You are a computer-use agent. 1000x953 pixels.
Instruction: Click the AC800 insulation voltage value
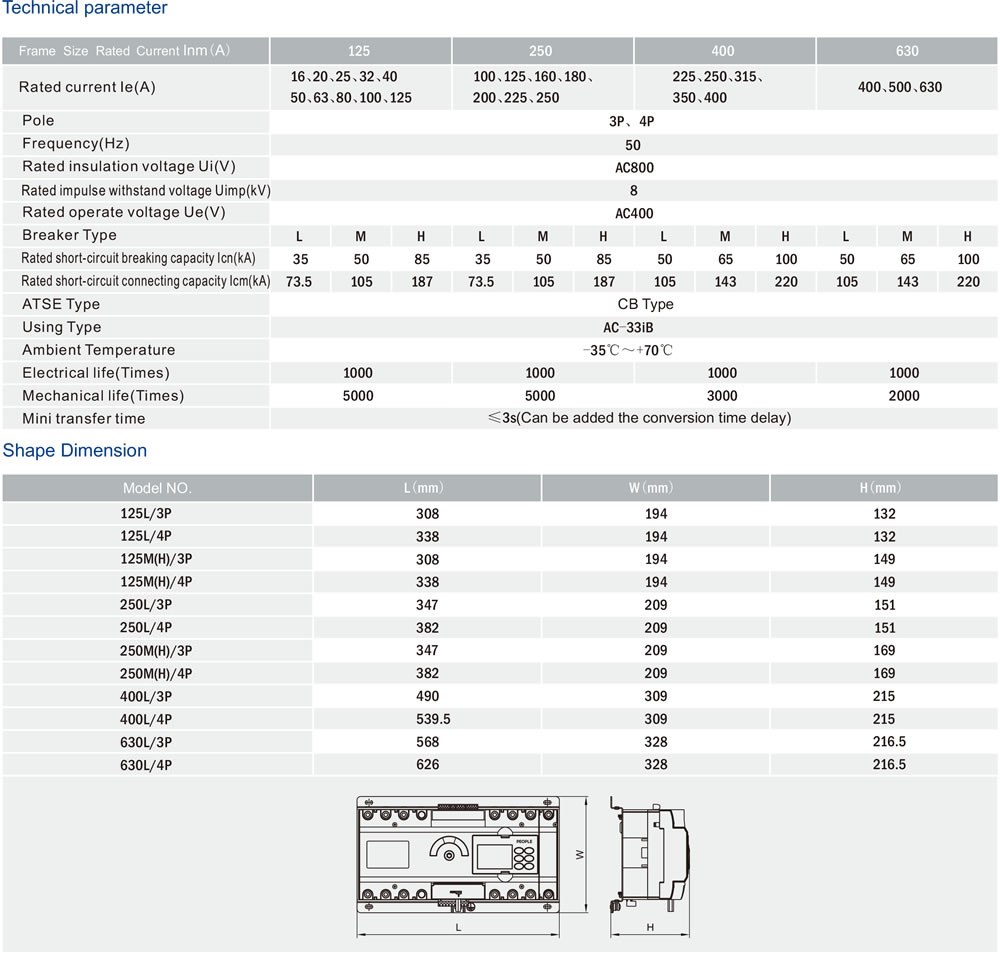coord(634,168)
